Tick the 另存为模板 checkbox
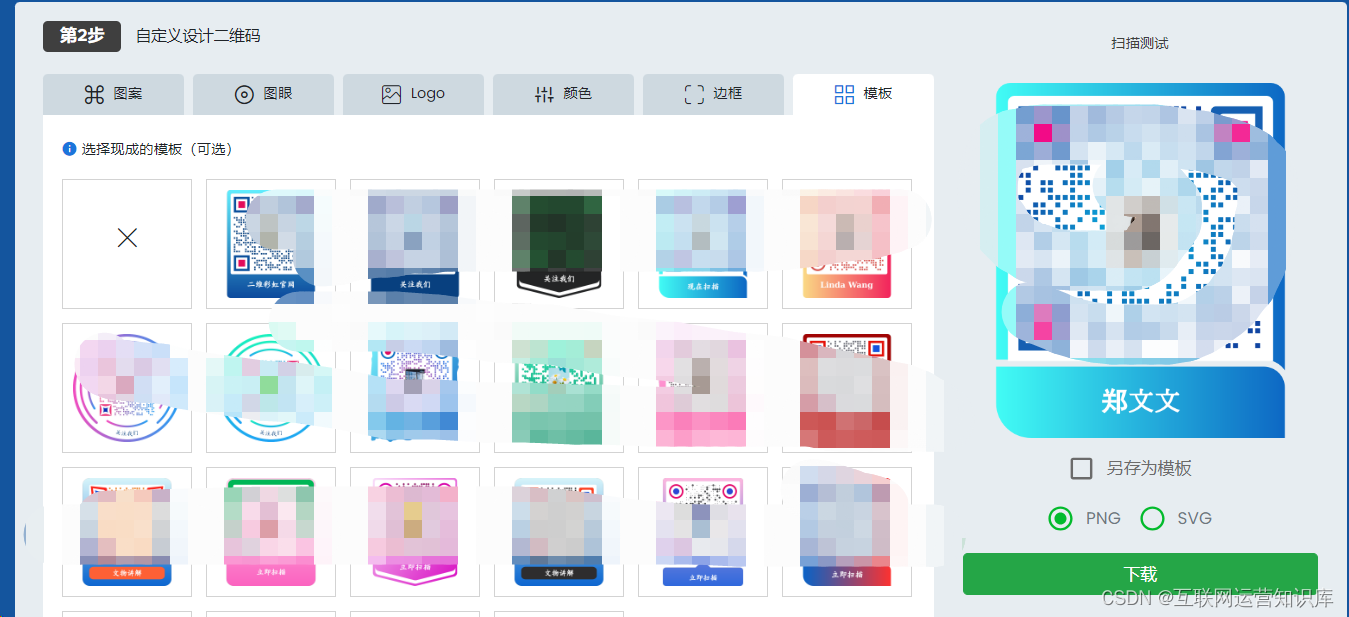 1081,468
